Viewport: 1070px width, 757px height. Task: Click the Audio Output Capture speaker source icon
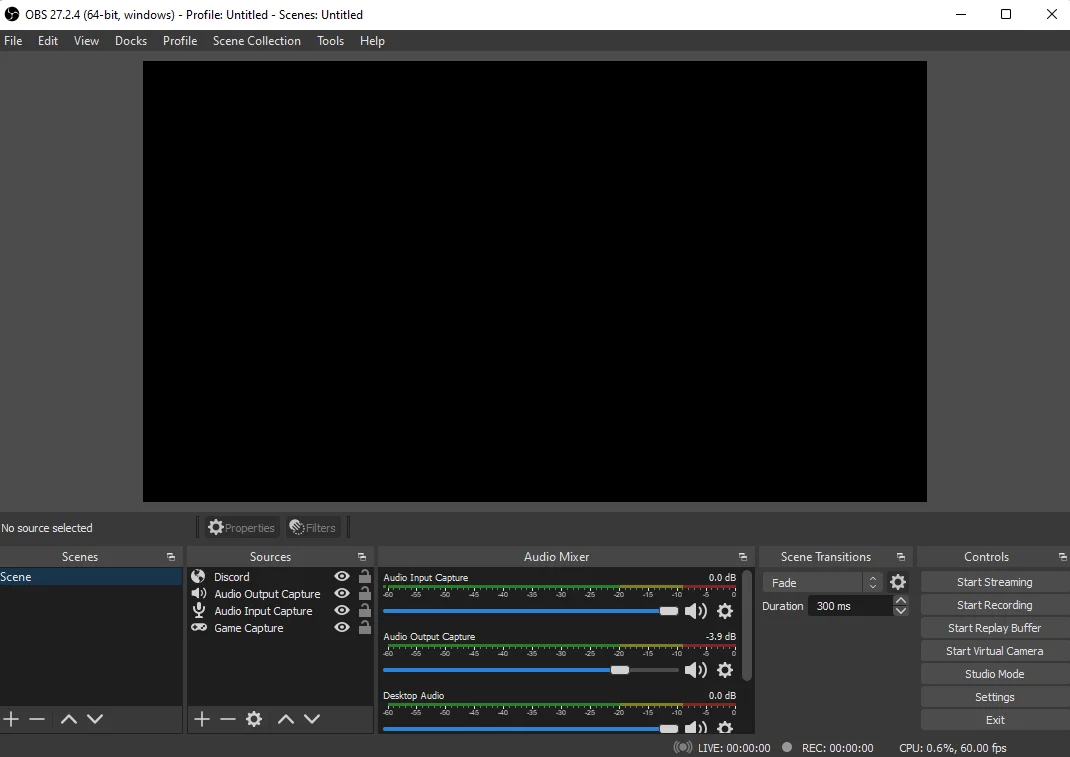pos(199,594)
